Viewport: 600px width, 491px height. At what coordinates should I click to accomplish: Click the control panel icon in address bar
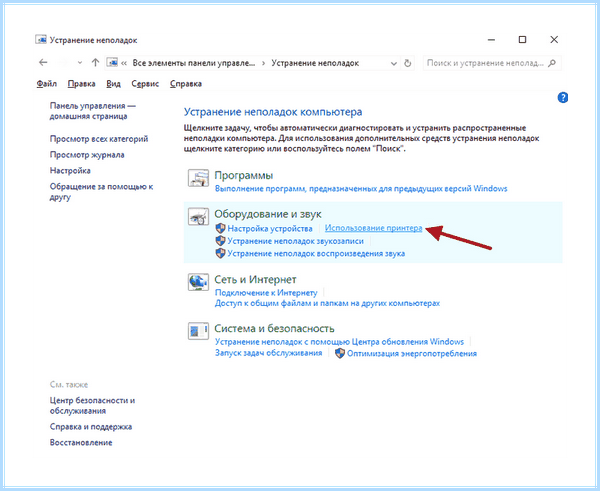click(112, 62)
